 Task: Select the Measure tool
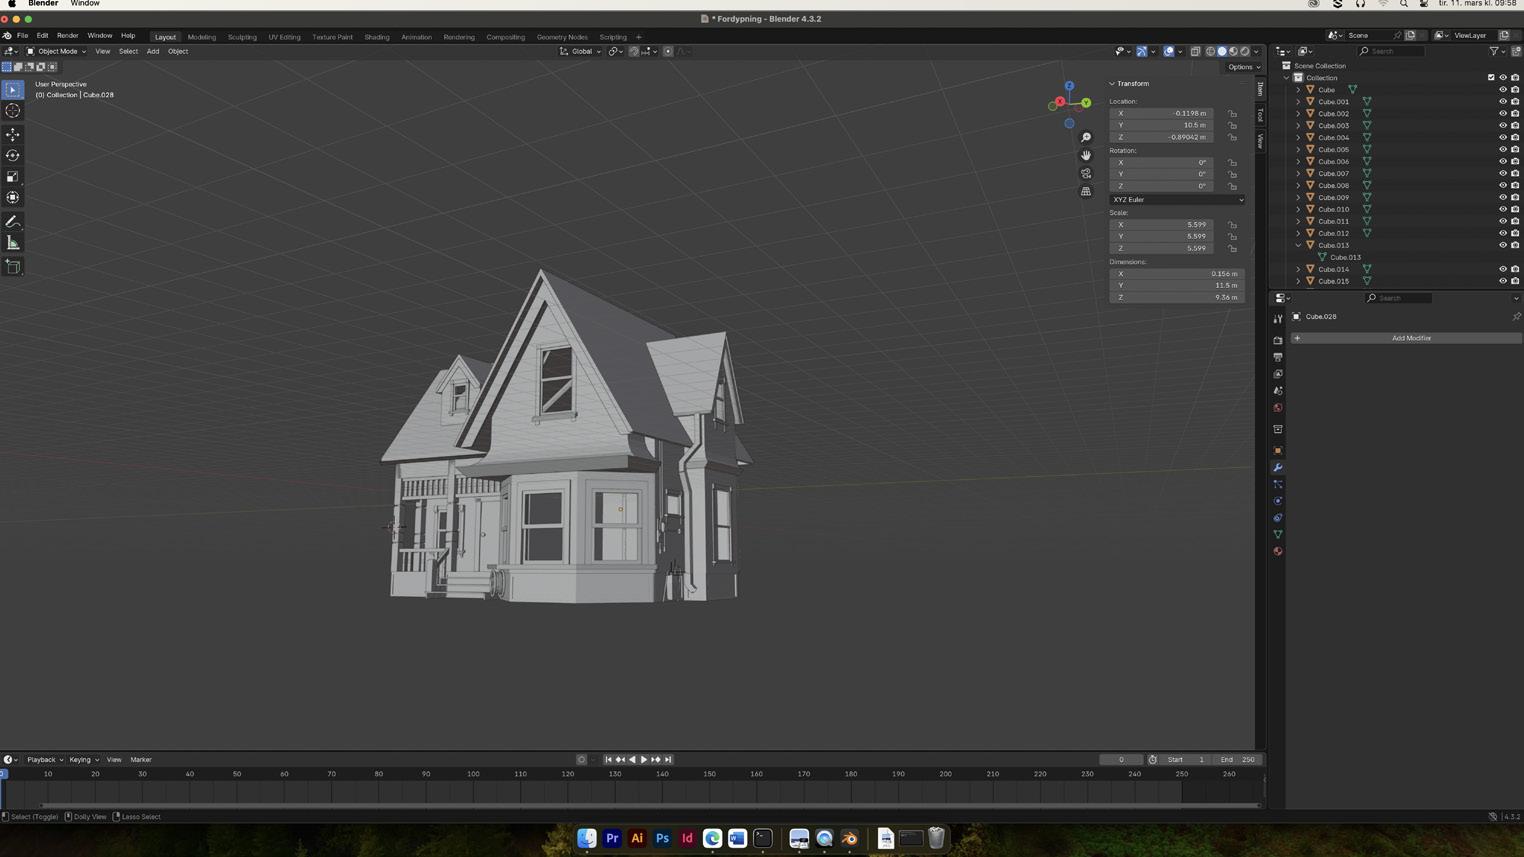click(x=13, y=243)
